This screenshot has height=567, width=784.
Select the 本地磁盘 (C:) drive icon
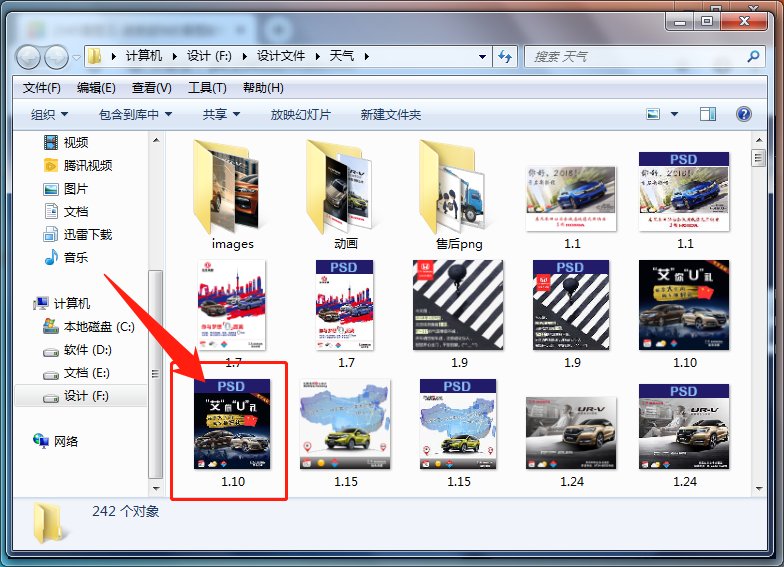[51, 326]
